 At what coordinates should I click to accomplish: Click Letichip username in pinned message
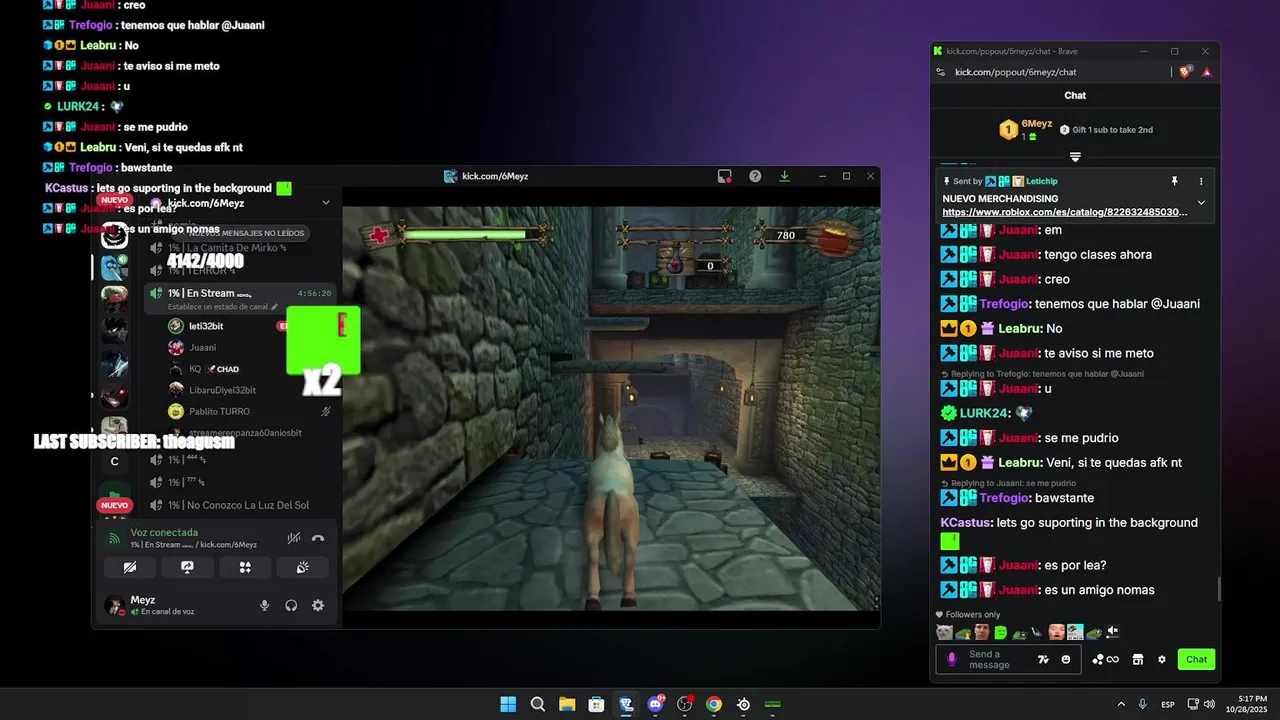[x=1041, y=181]
